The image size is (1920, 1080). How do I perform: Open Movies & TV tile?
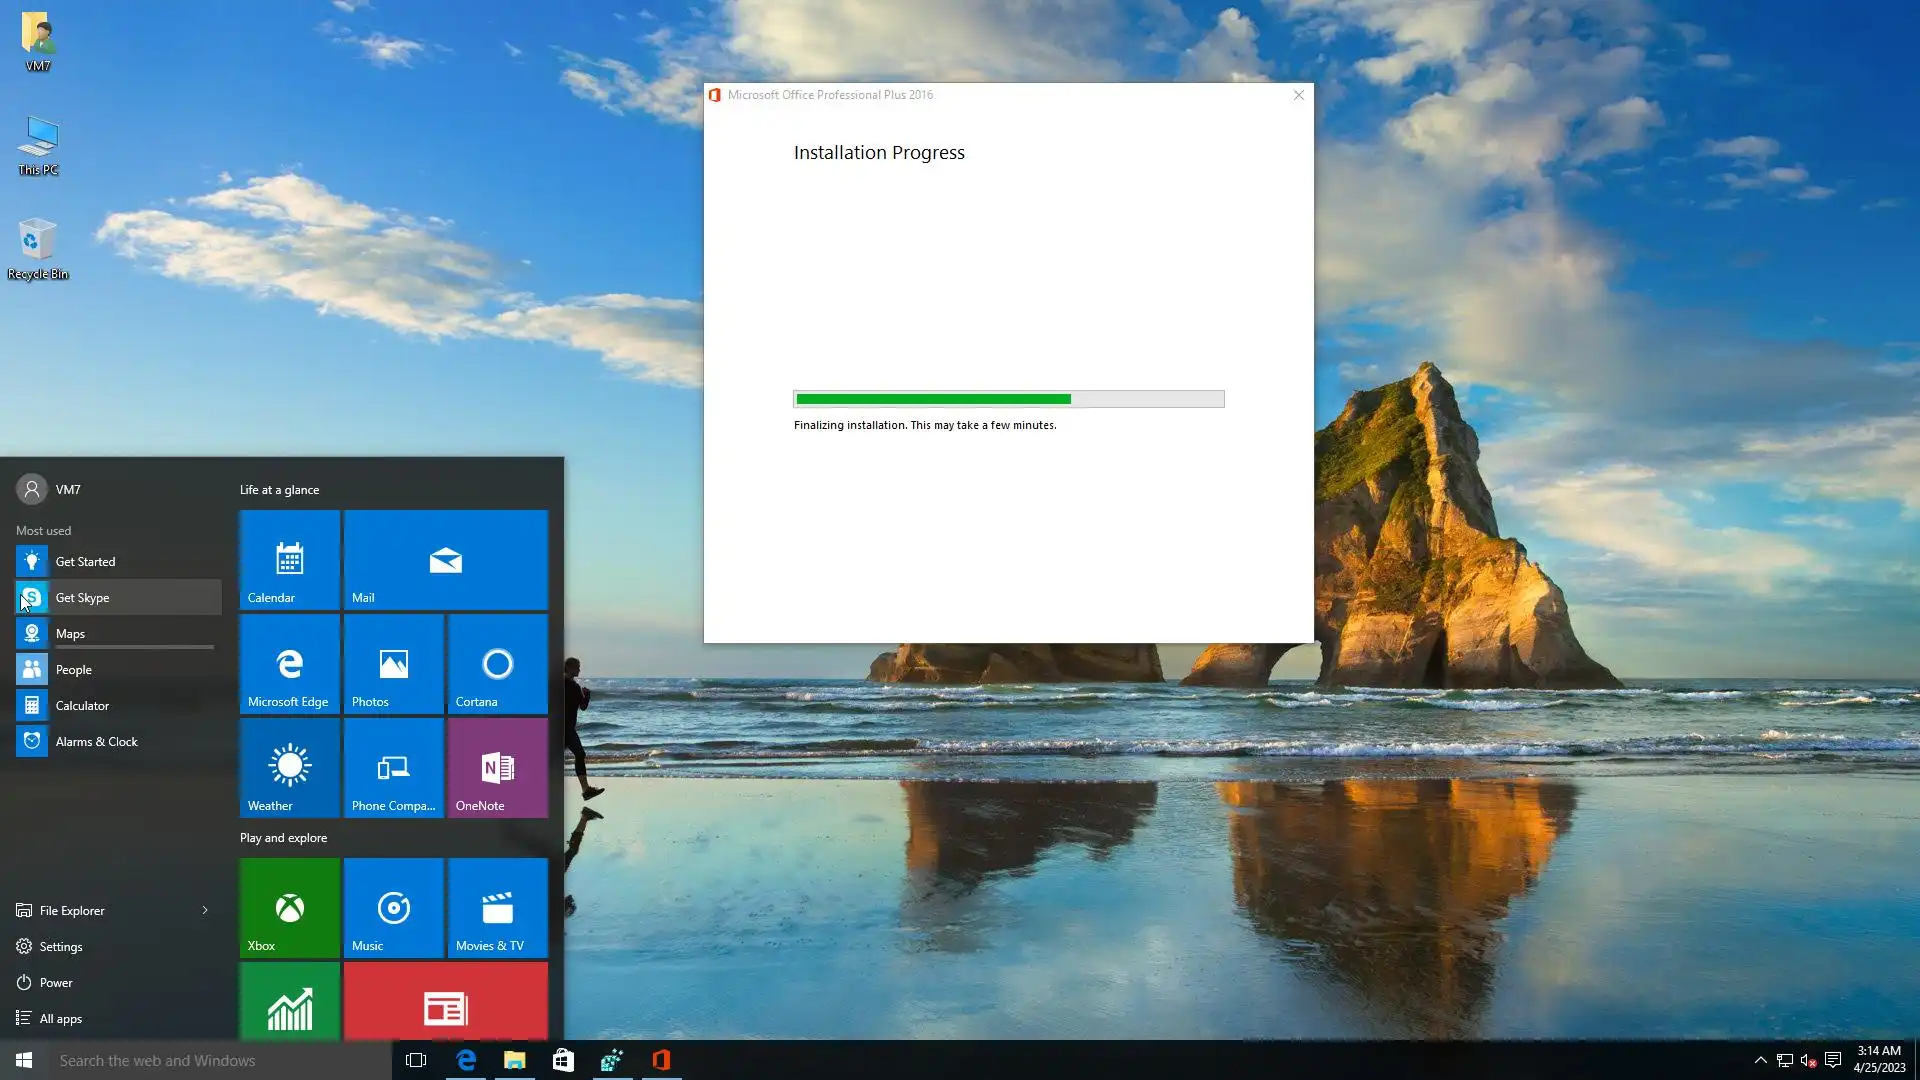coord(497,908)
